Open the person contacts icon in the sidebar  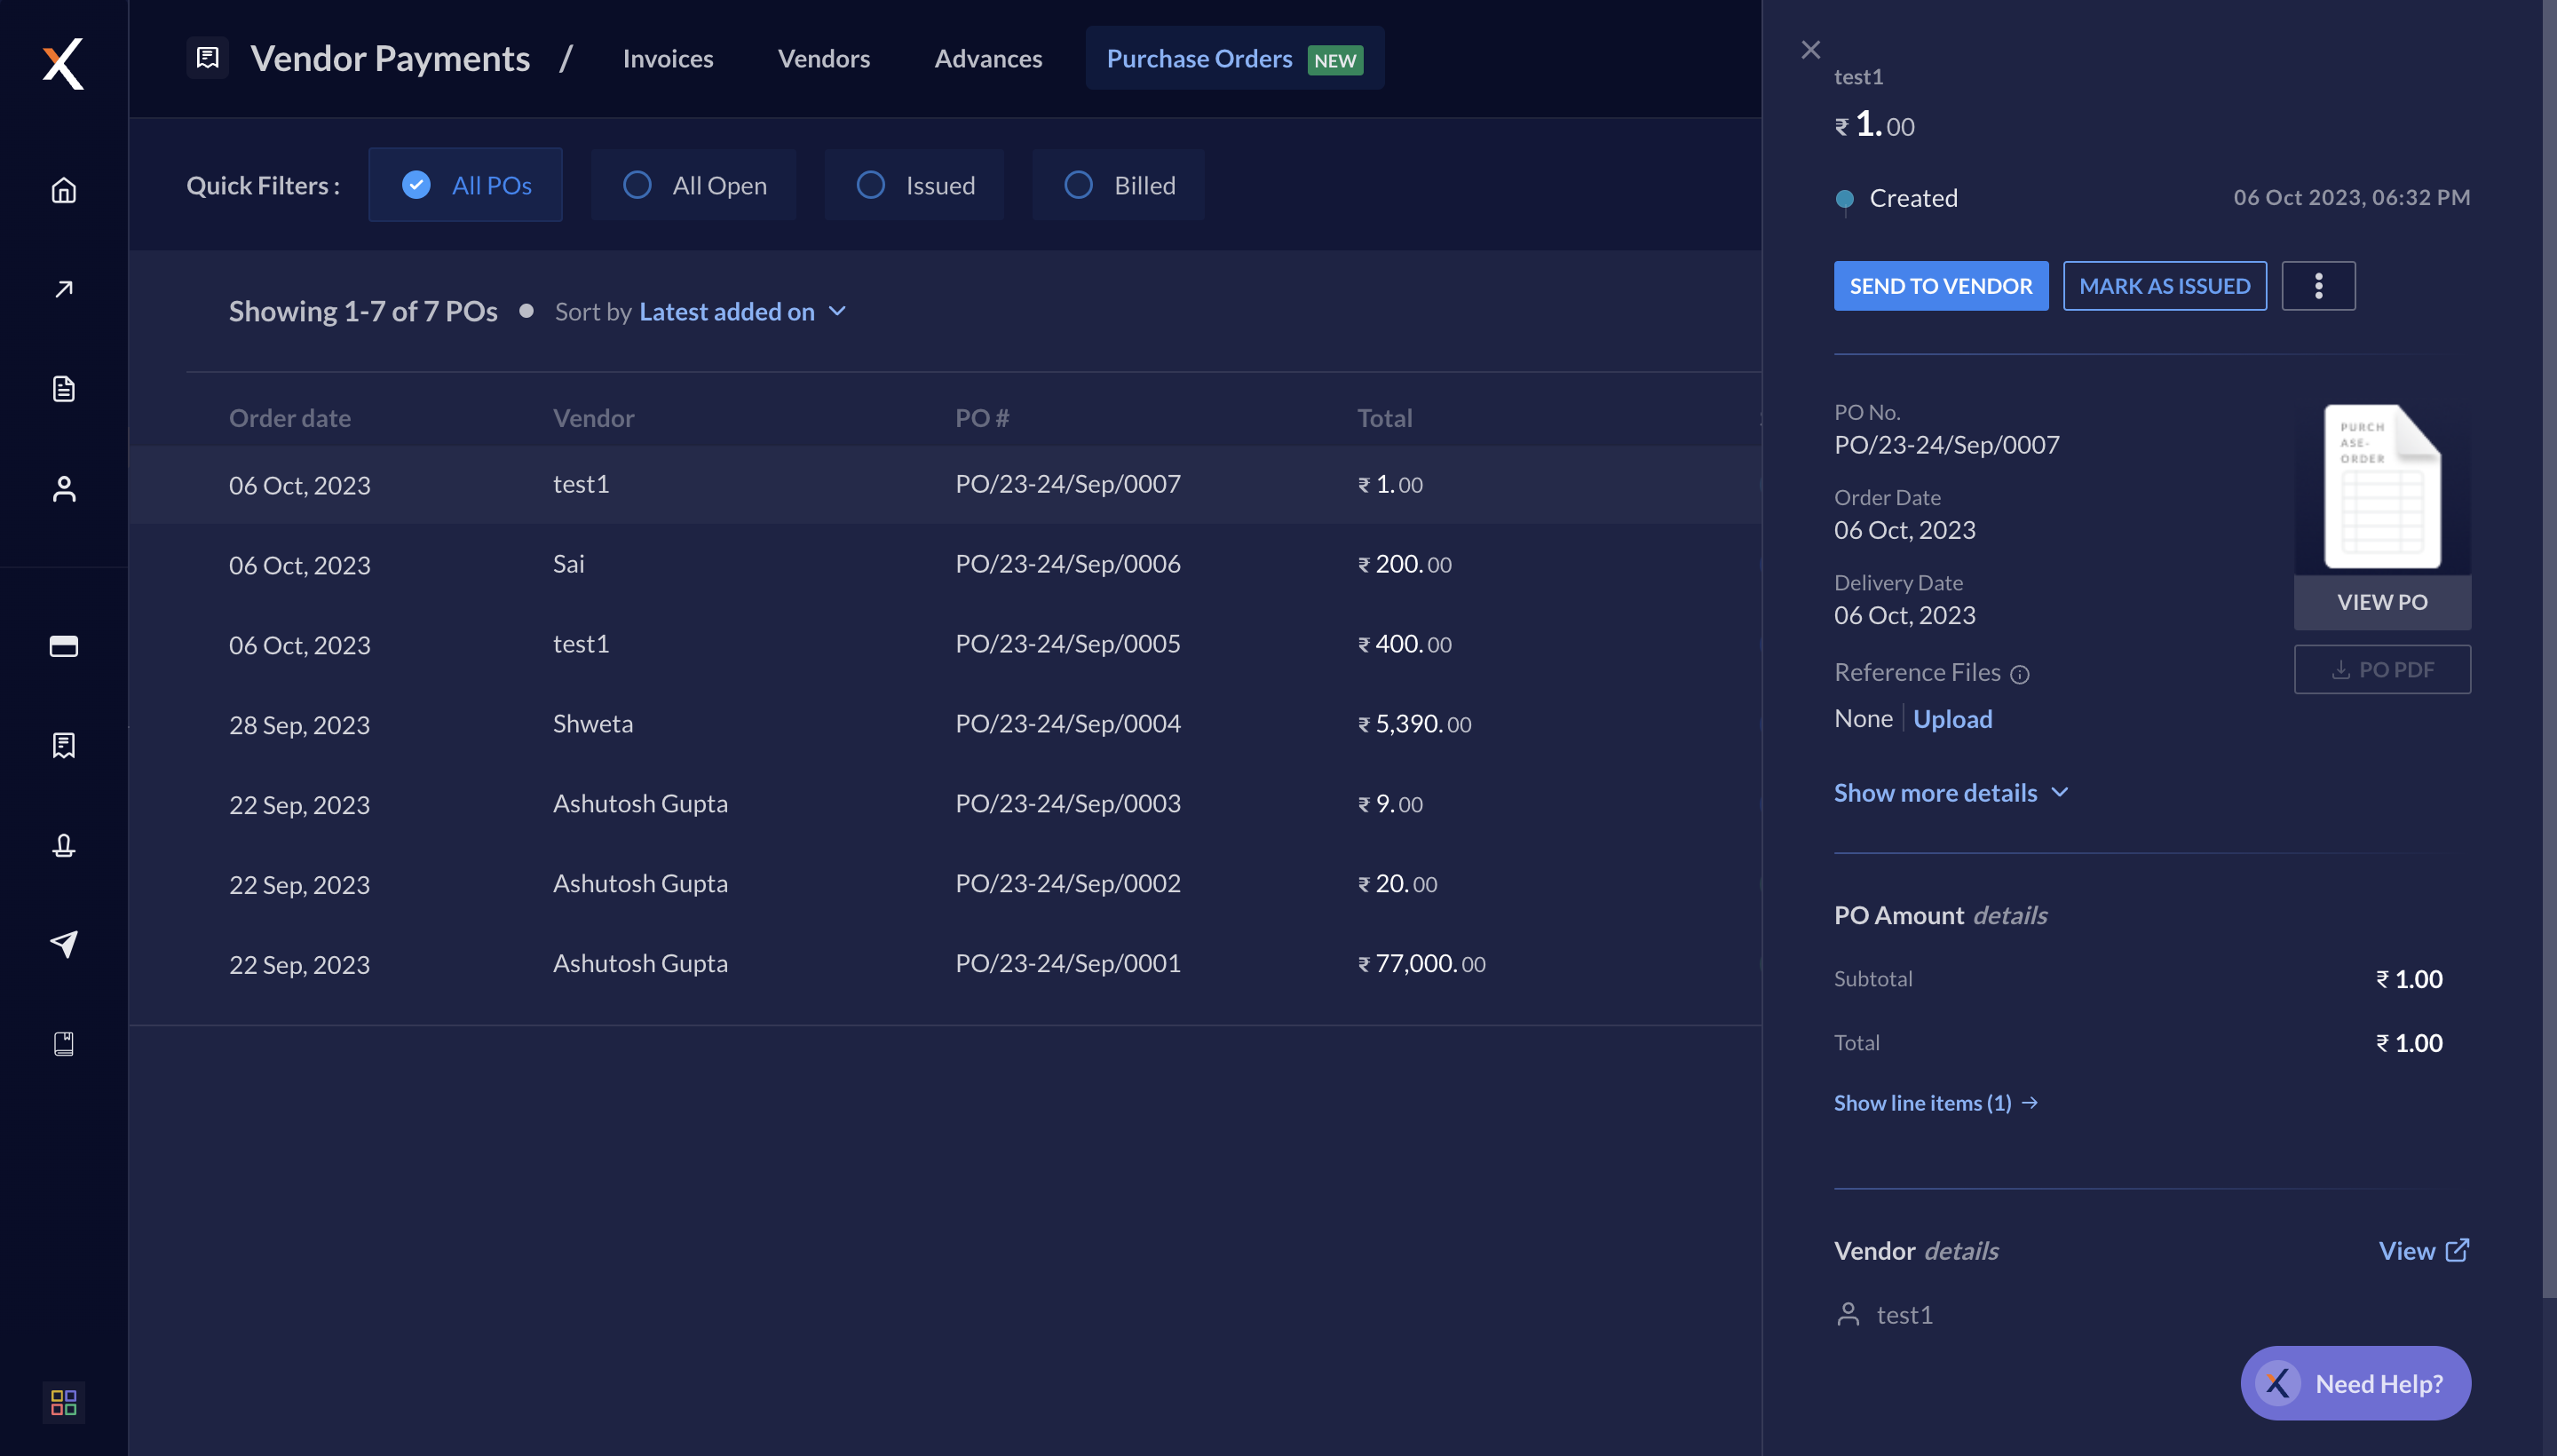(x=64, y=489)
